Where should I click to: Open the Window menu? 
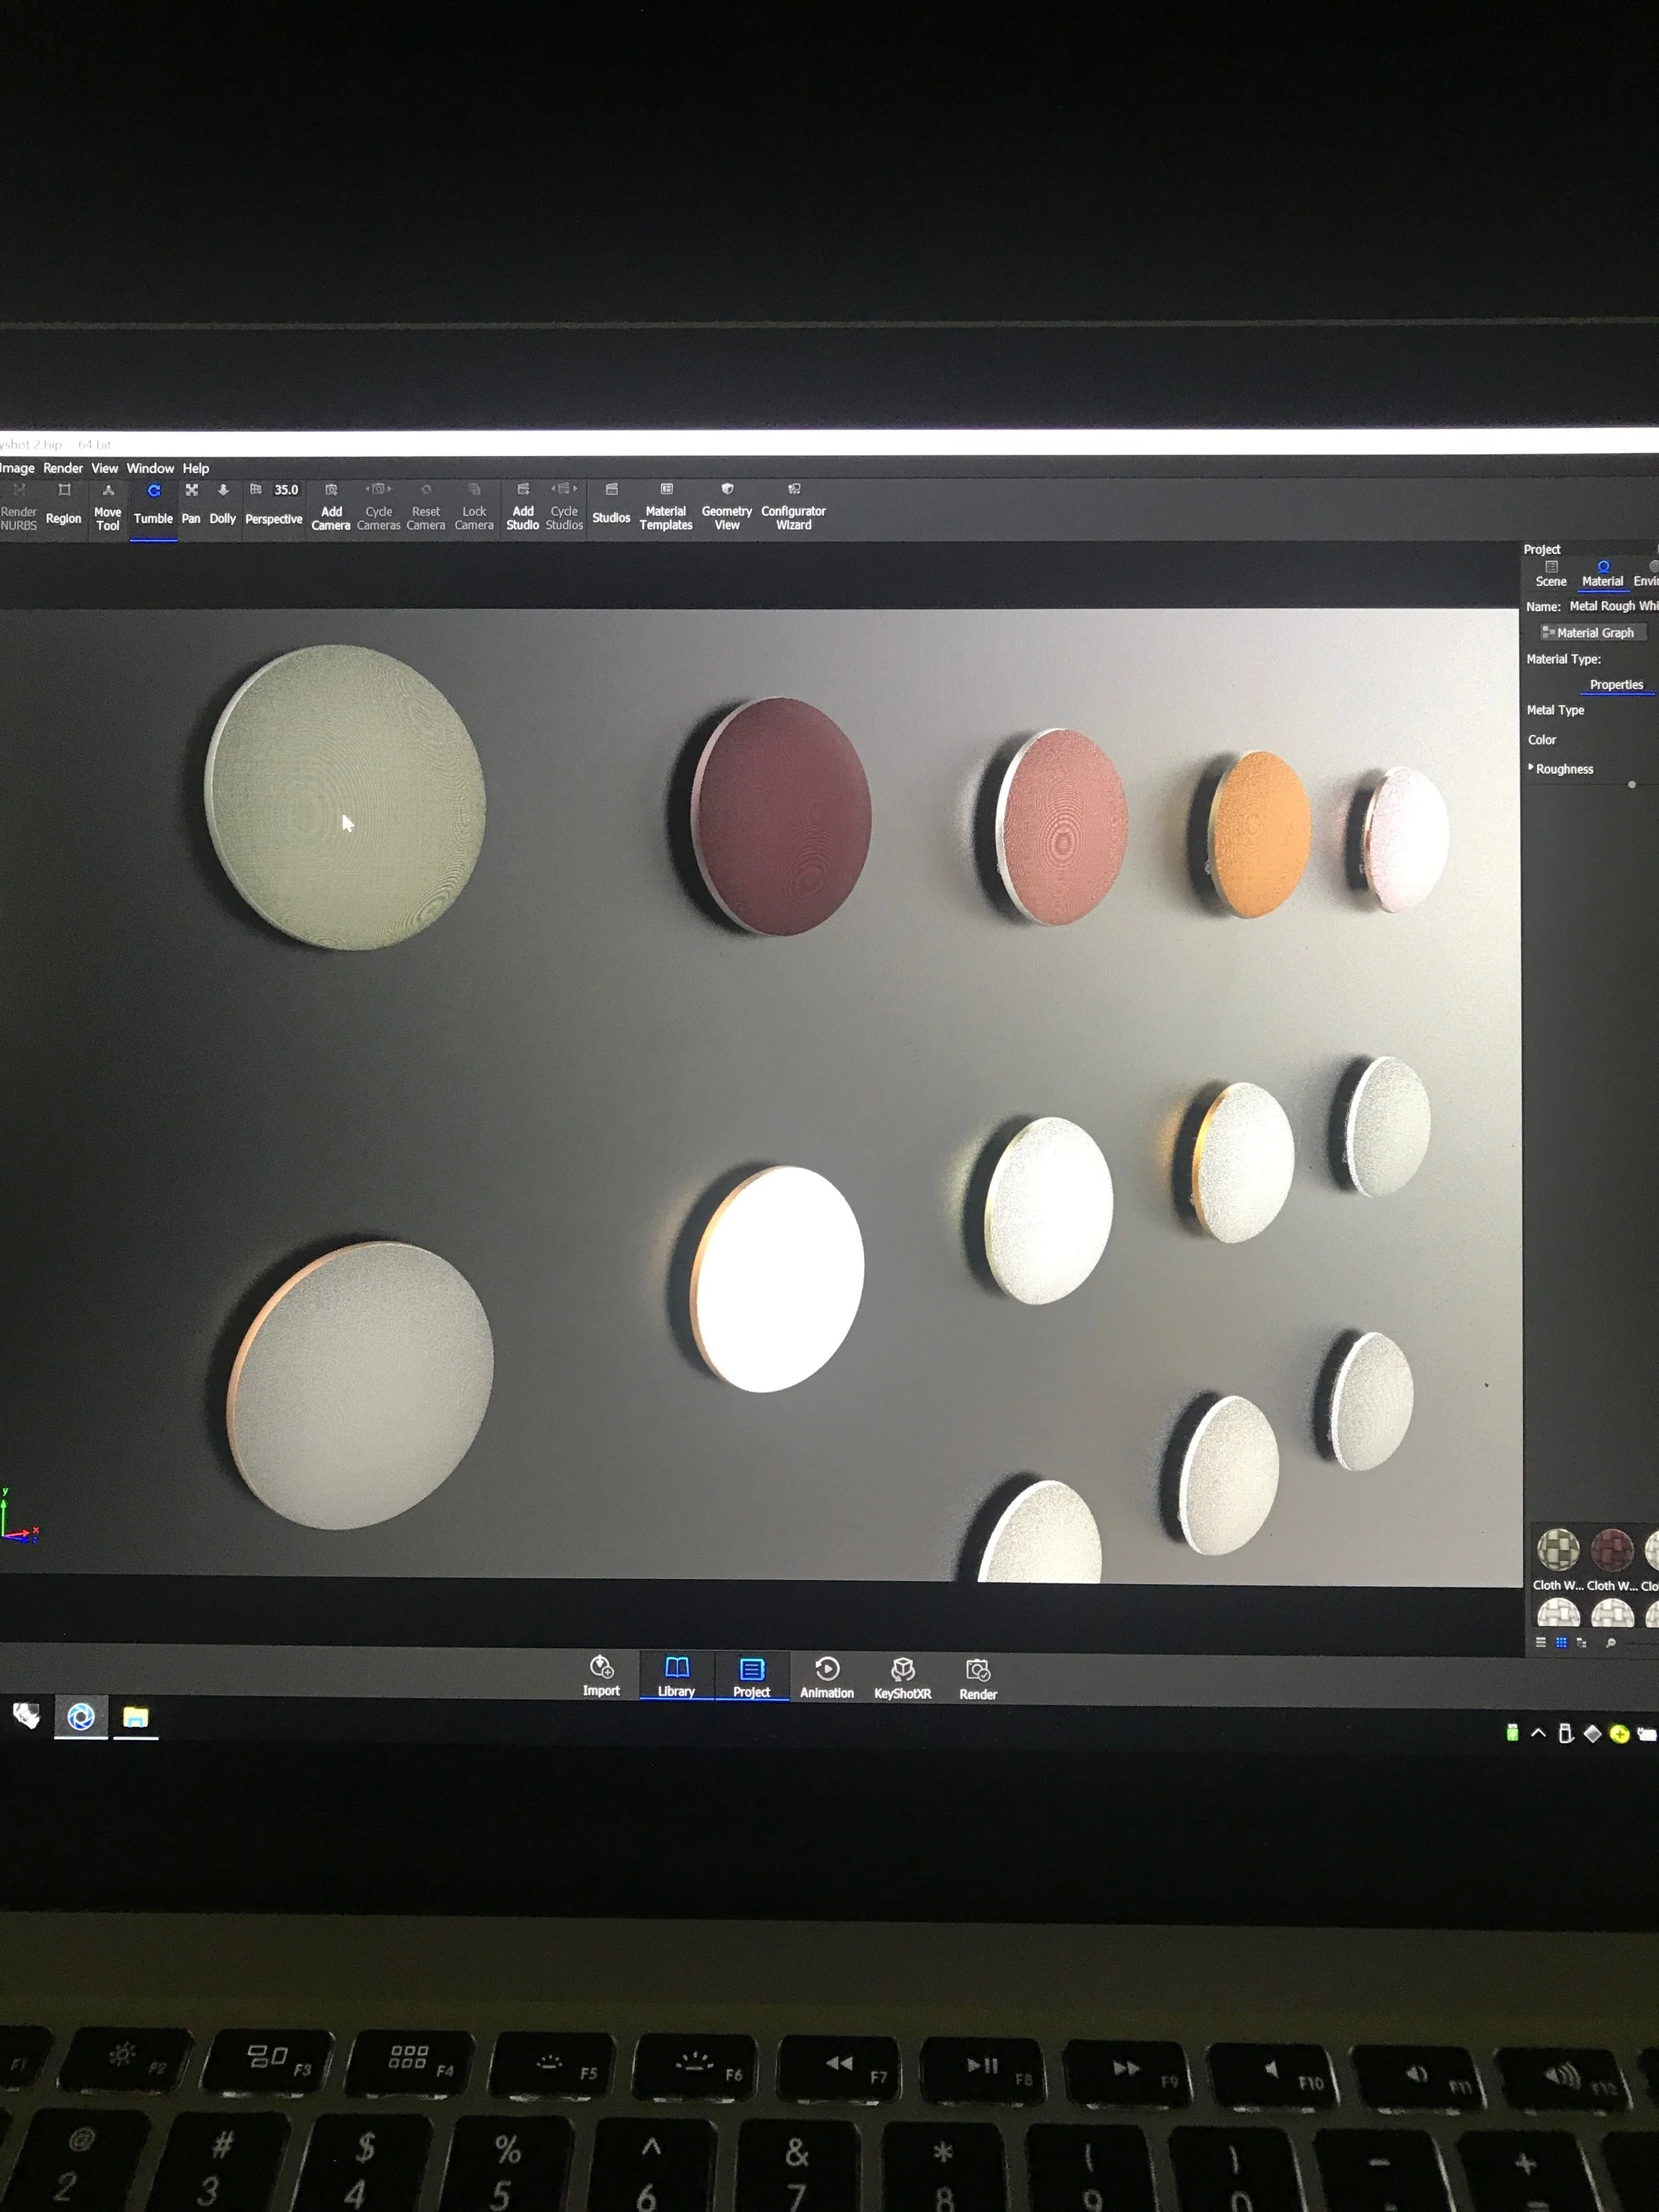[x=150, y=468]
